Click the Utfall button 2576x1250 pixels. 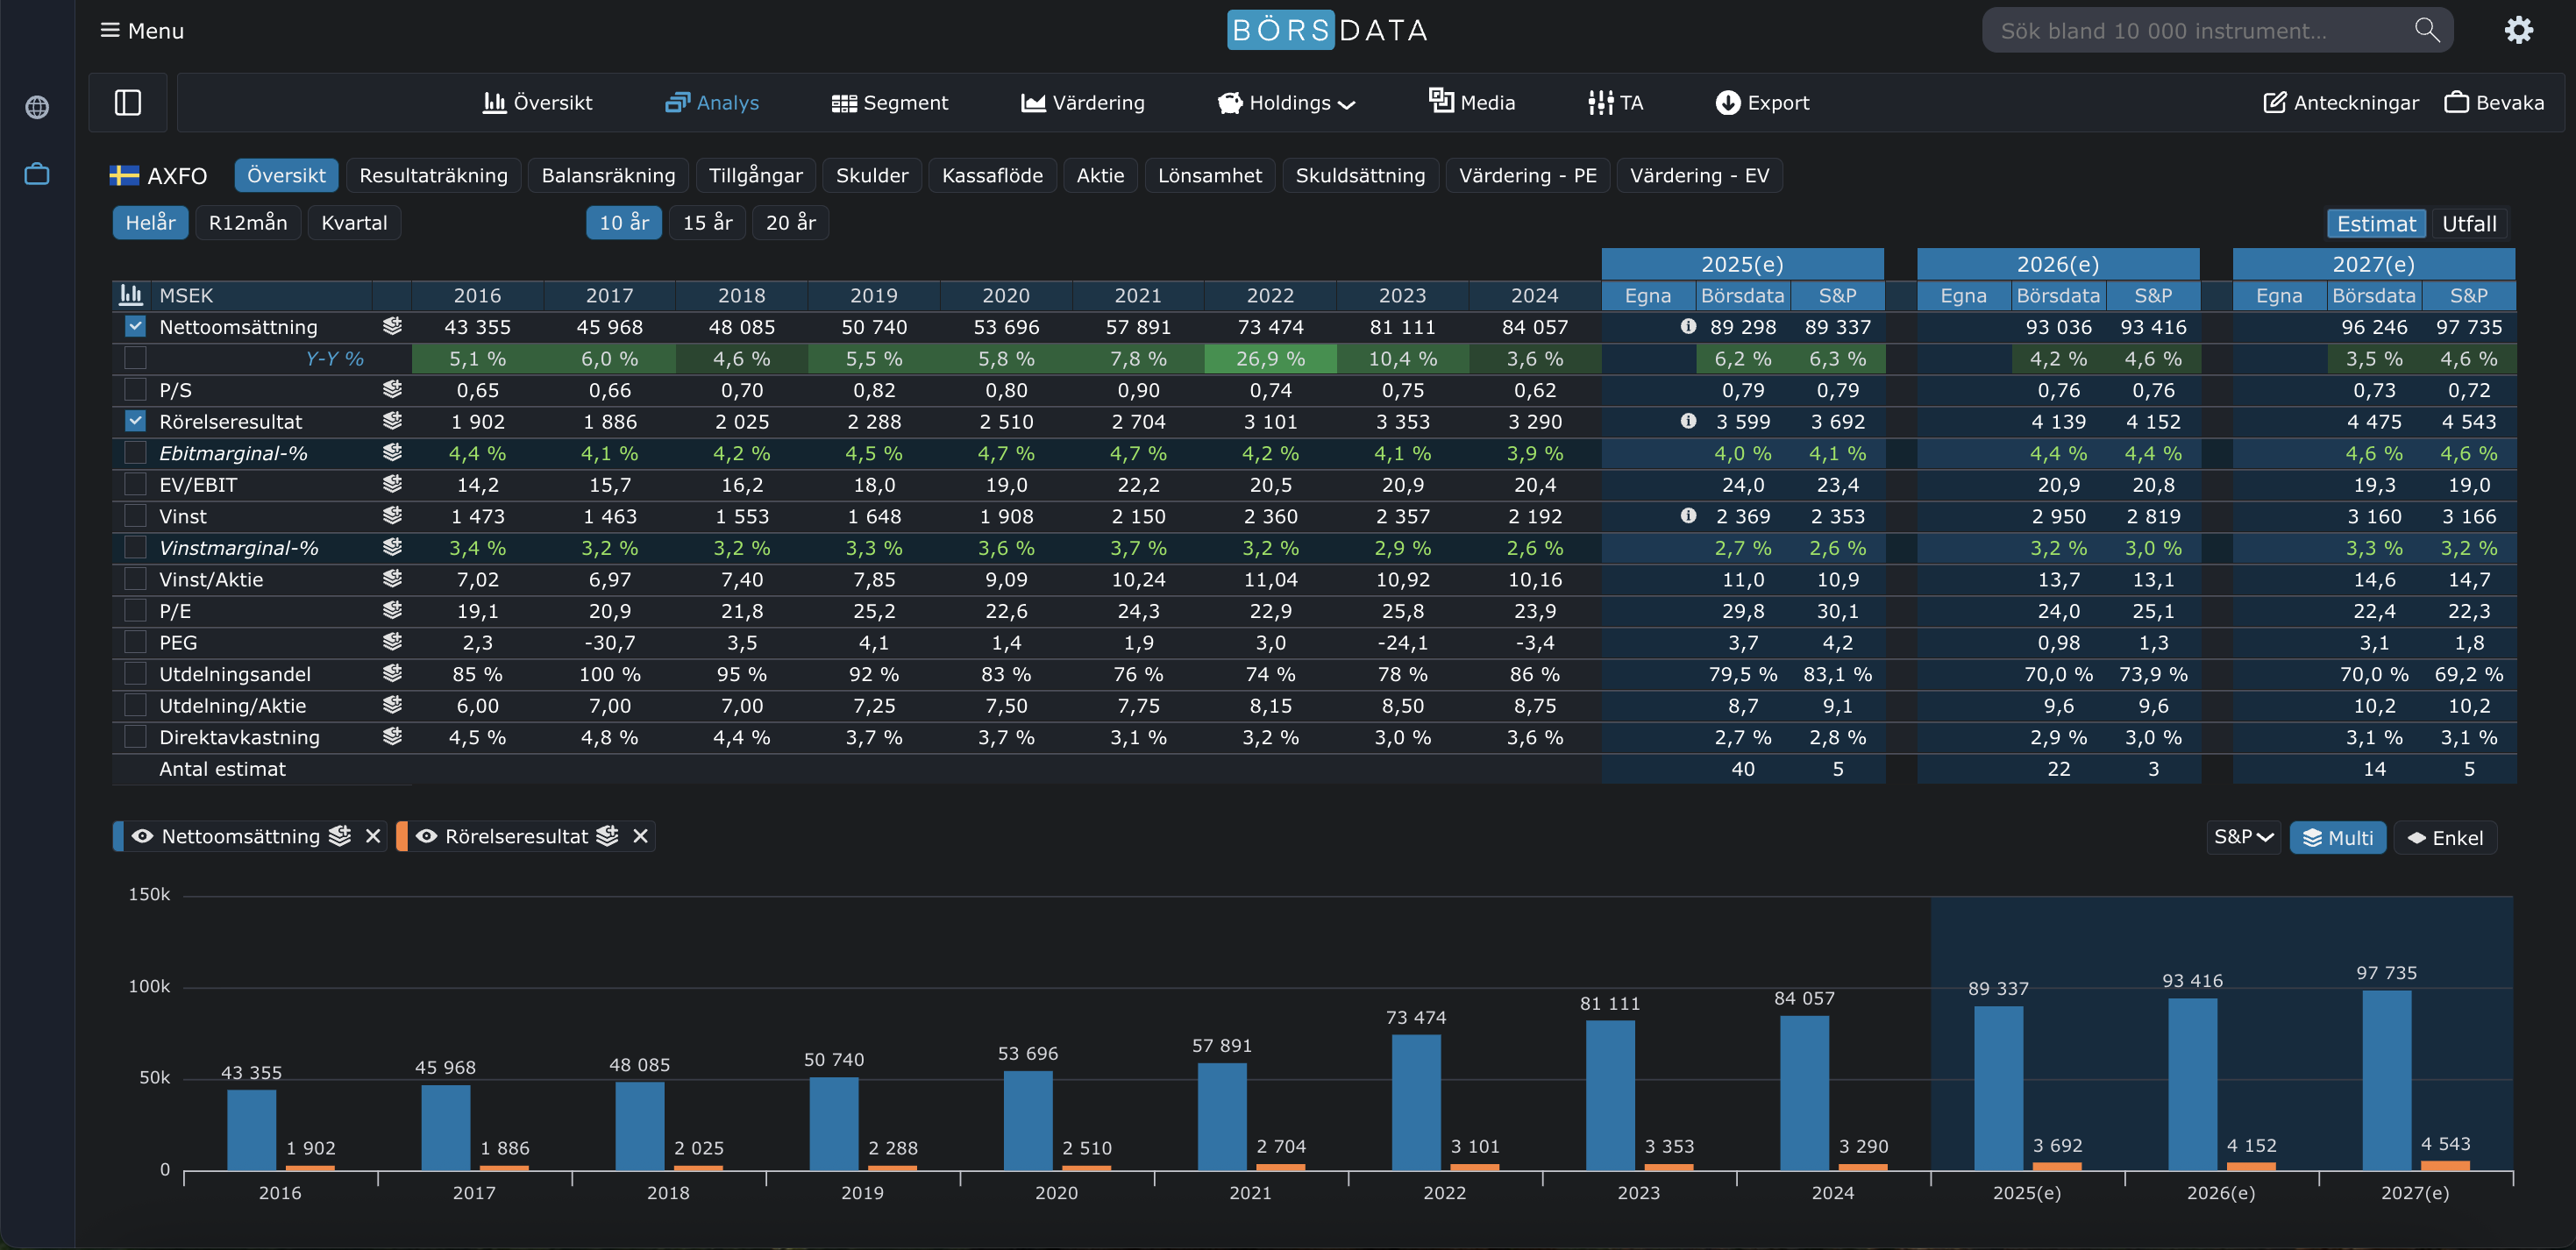point(2468,223)
